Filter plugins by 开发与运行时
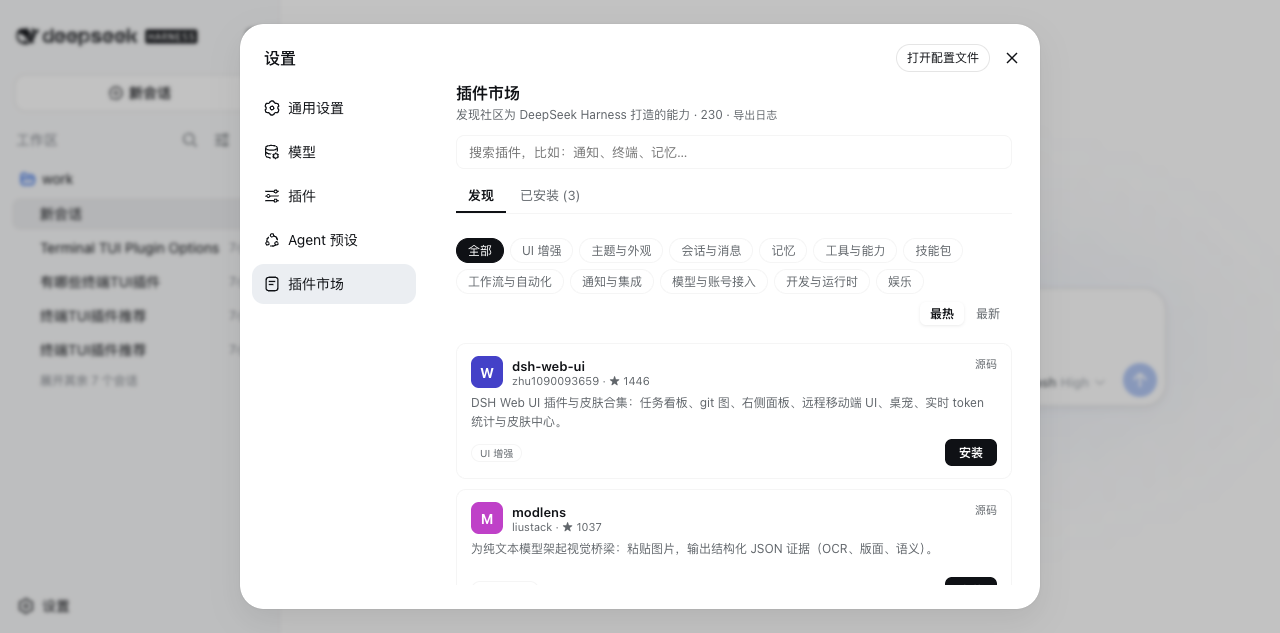This screenshot has width=1280, height=633. tap(822, 282)
